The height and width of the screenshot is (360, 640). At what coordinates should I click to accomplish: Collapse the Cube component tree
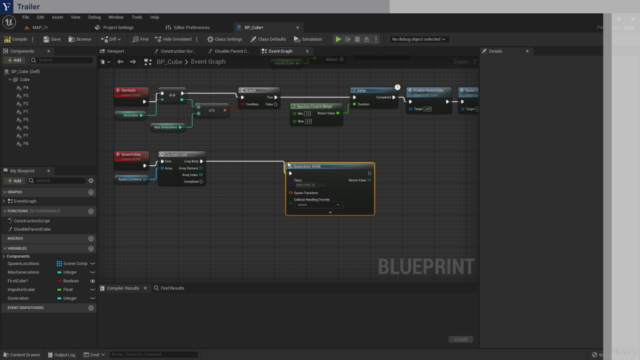point(10,80)
